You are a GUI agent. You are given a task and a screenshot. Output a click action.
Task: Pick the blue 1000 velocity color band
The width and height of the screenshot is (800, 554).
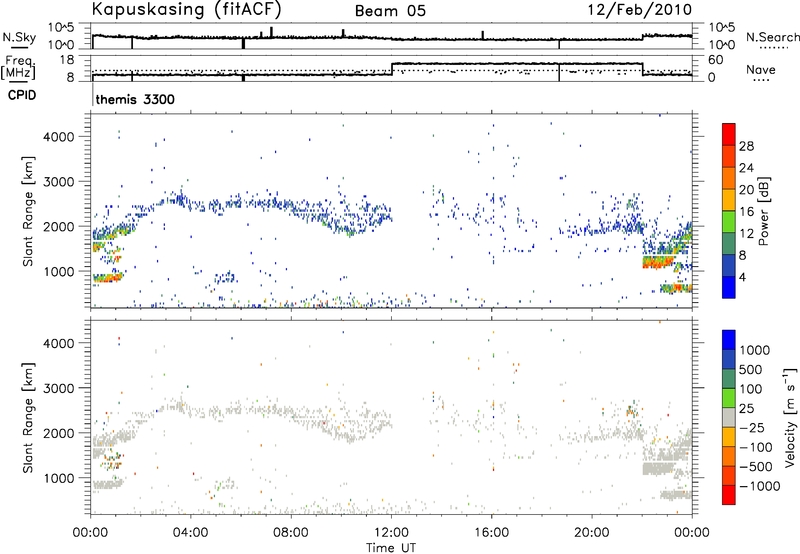(x=729, y=340)
